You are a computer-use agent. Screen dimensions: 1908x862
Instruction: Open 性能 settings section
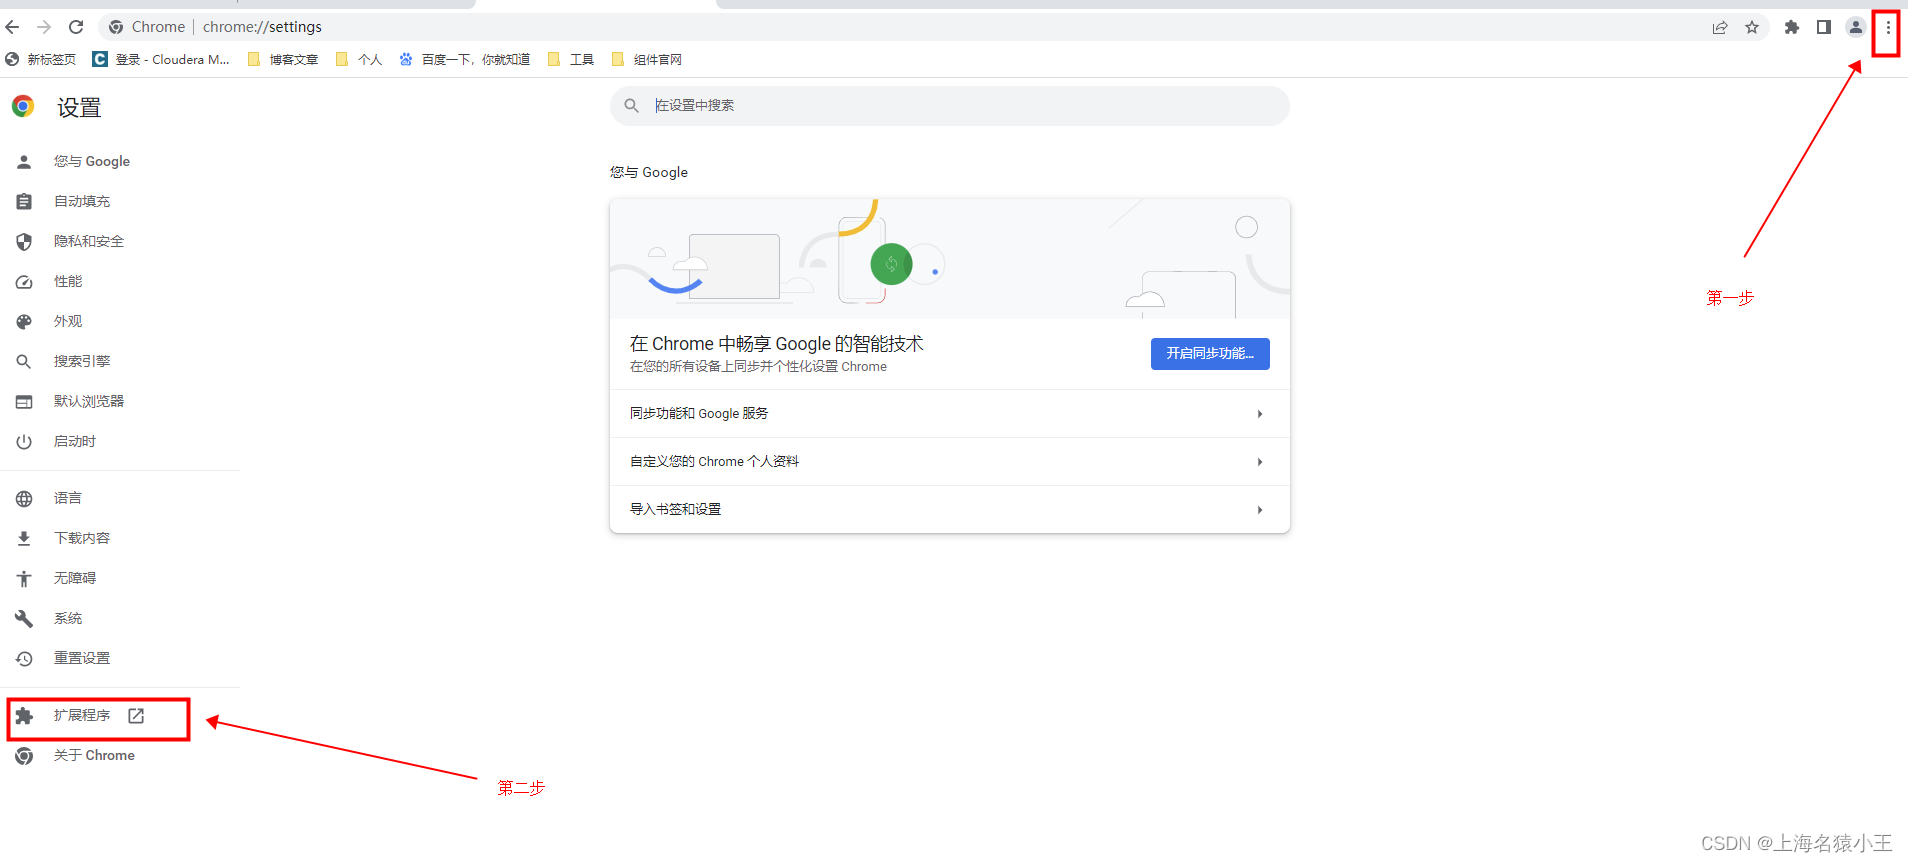(x=68, y=281)
